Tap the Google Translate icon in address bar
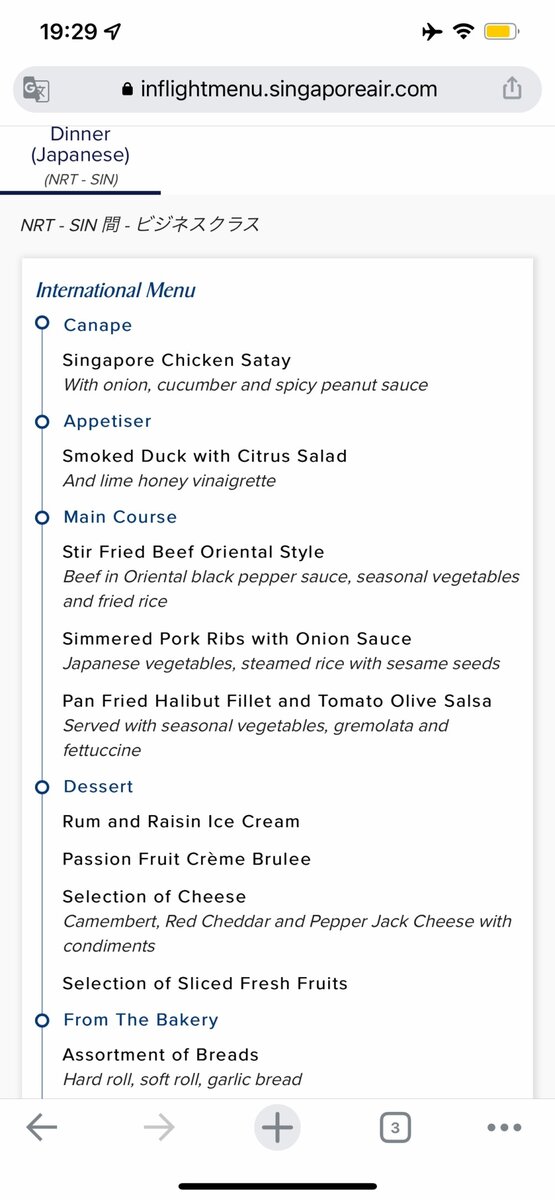The width and height of the screenshot is (555, 1200). click(37, 89)
